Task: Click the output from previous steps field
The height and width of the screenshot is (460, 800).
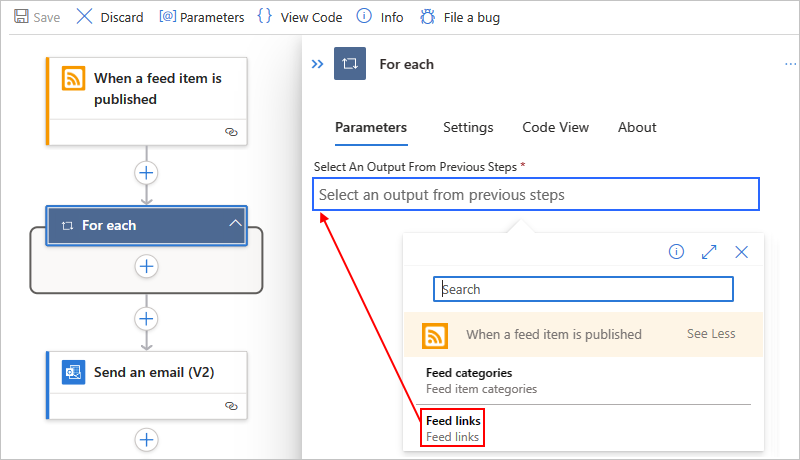Action: point(536,194)
